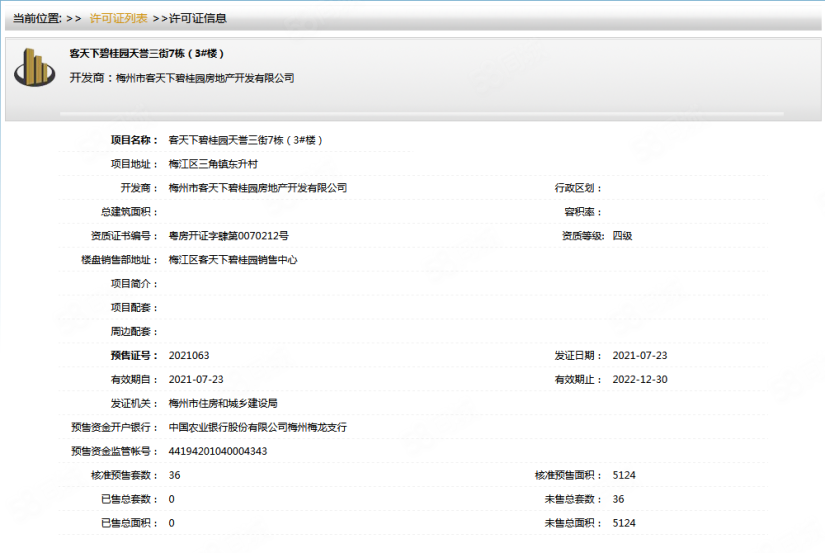Select the 项目名称 value text

(245, 140)
